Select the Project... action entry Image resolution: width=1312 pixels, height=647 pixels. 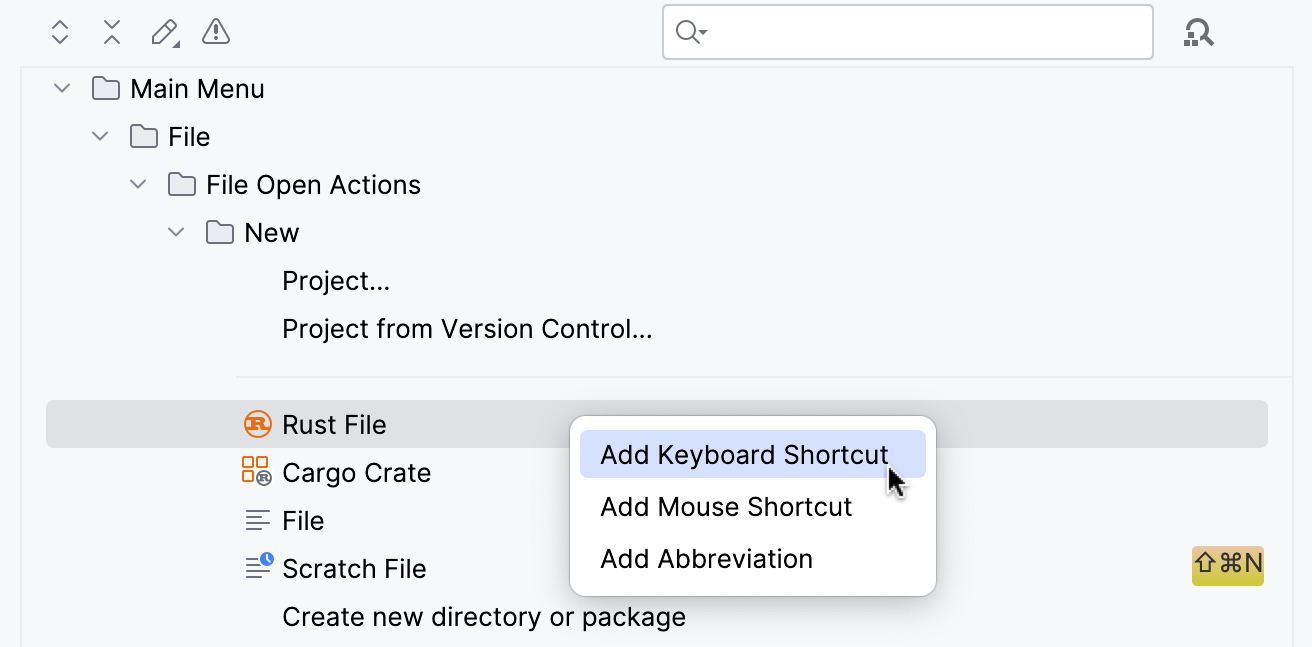[336, 281]
